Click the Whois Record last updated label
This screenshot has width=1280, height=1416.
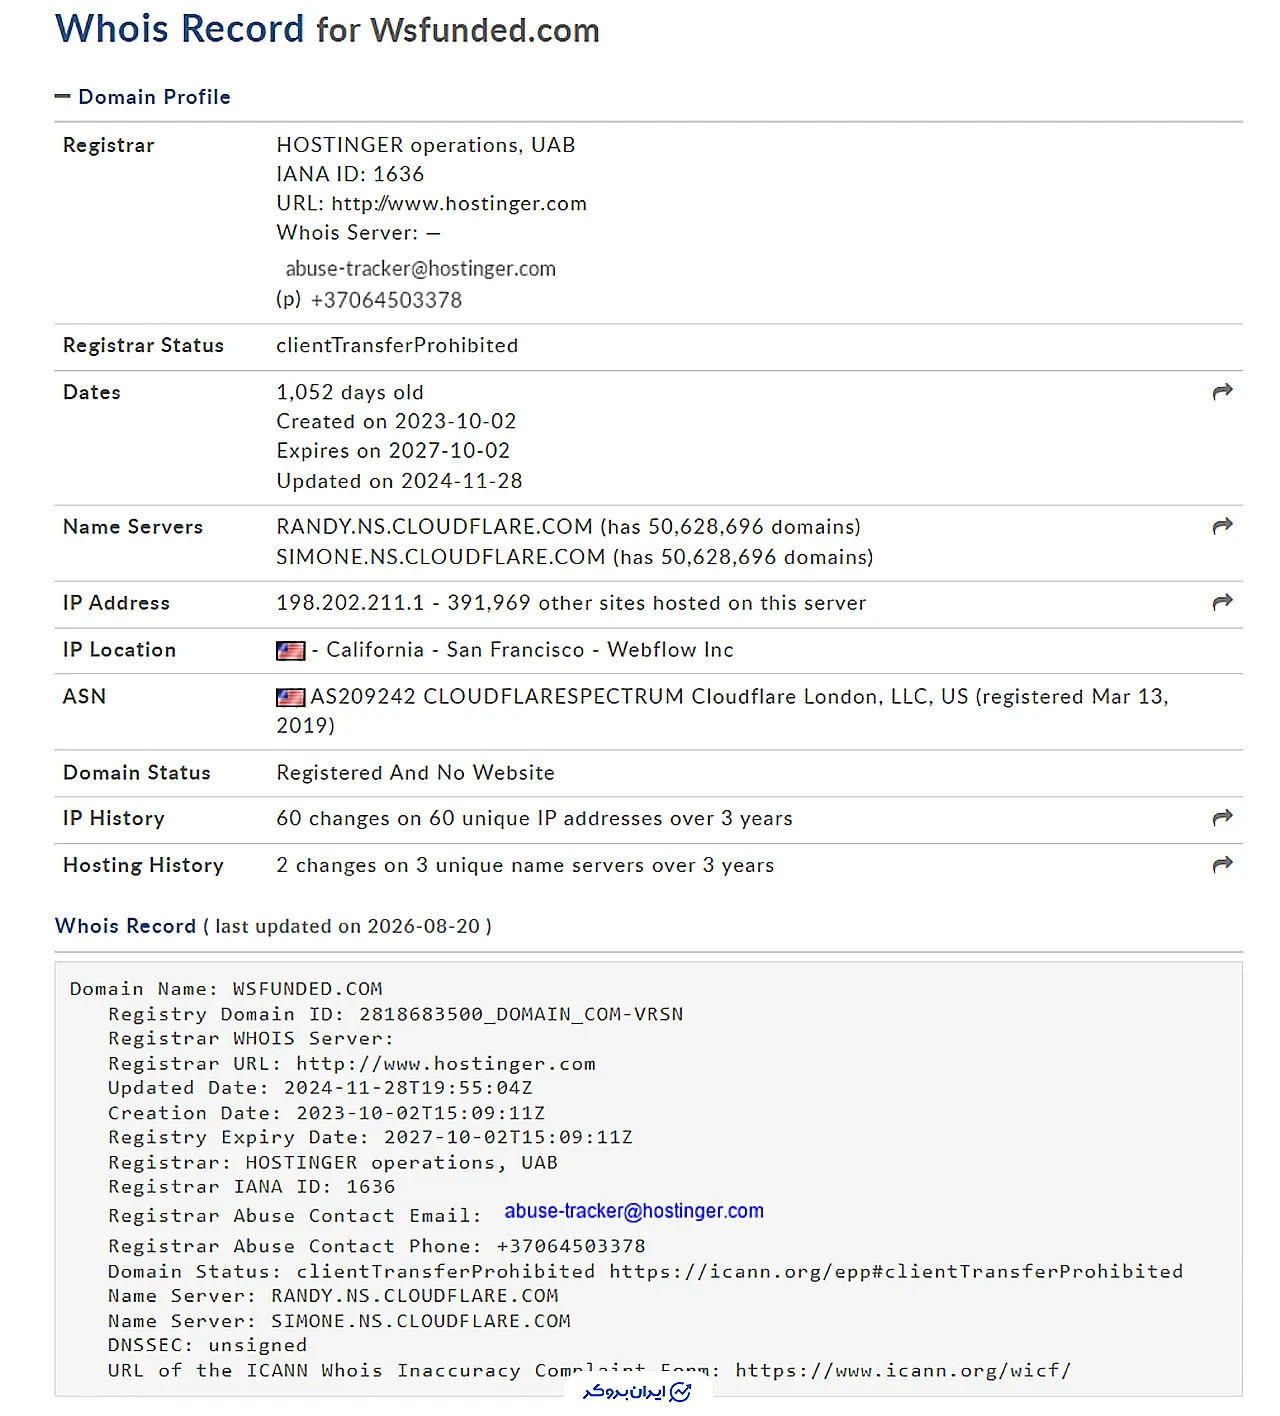pyautogui.click(x=273, y=926)
